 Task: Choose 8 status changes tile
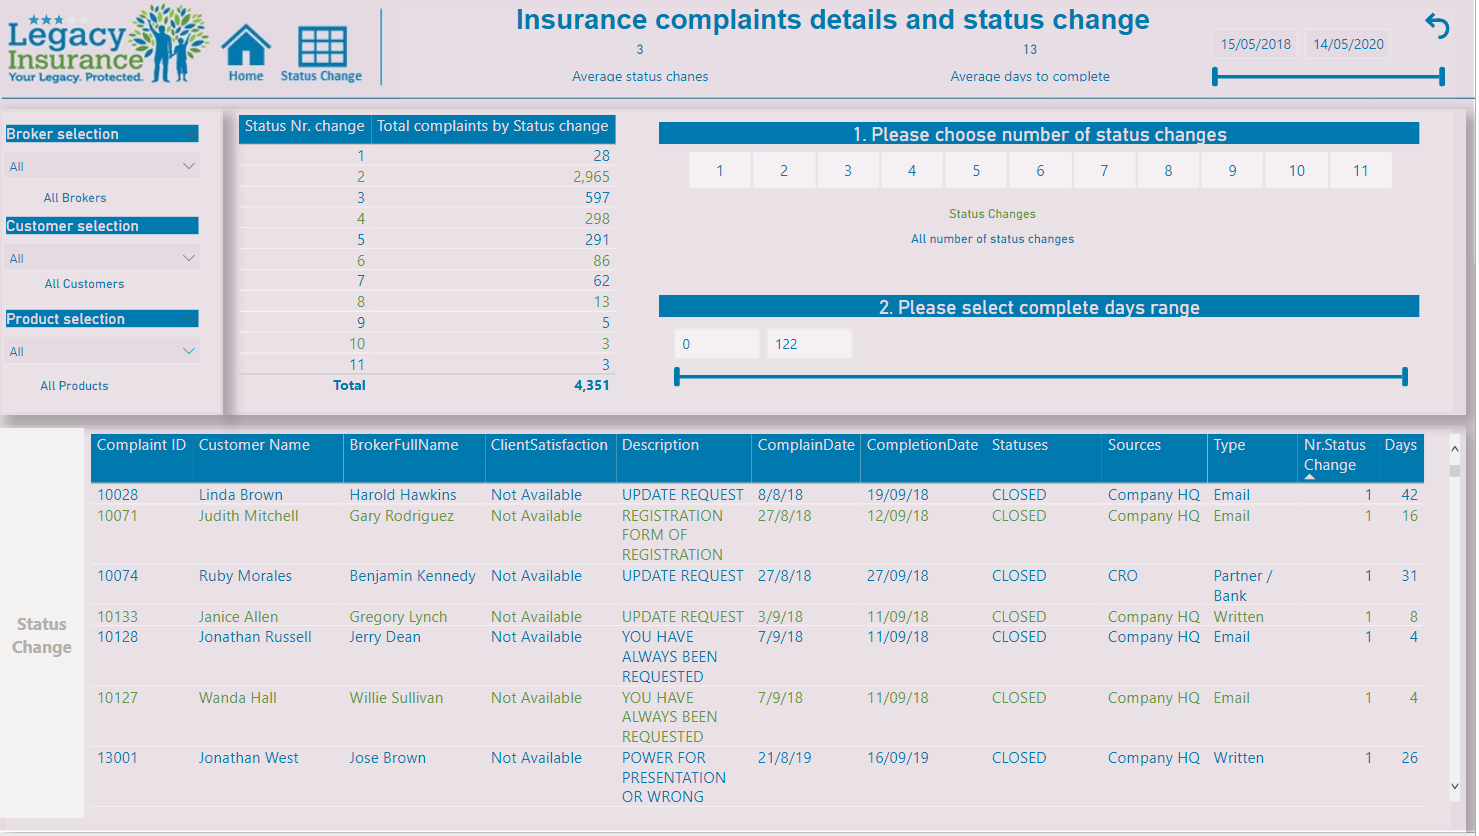(x=1168, y=171)
